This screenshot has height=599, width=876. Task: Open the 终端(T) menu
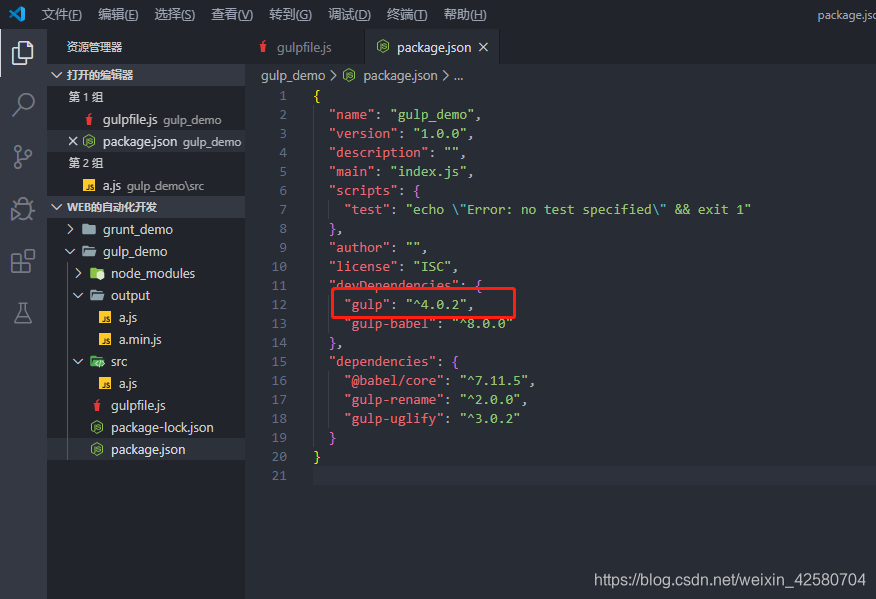tap(407, 15)
